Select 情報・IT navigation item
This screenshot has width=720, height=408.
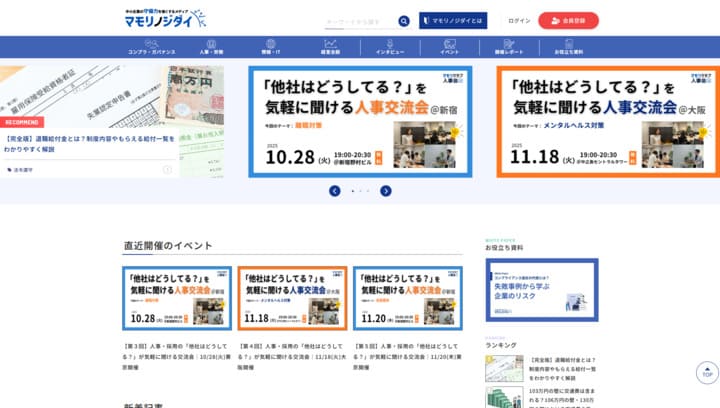point(271,47)
